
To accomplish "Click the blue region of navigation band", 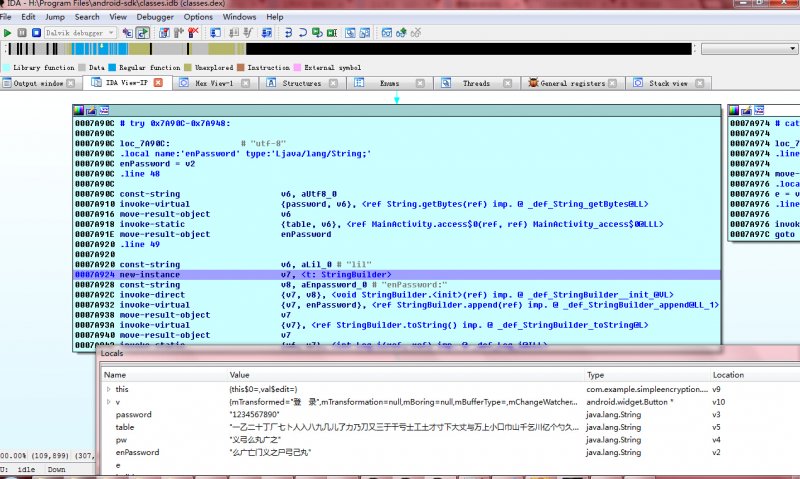I will pyautogui.click(x=99, y=49).
